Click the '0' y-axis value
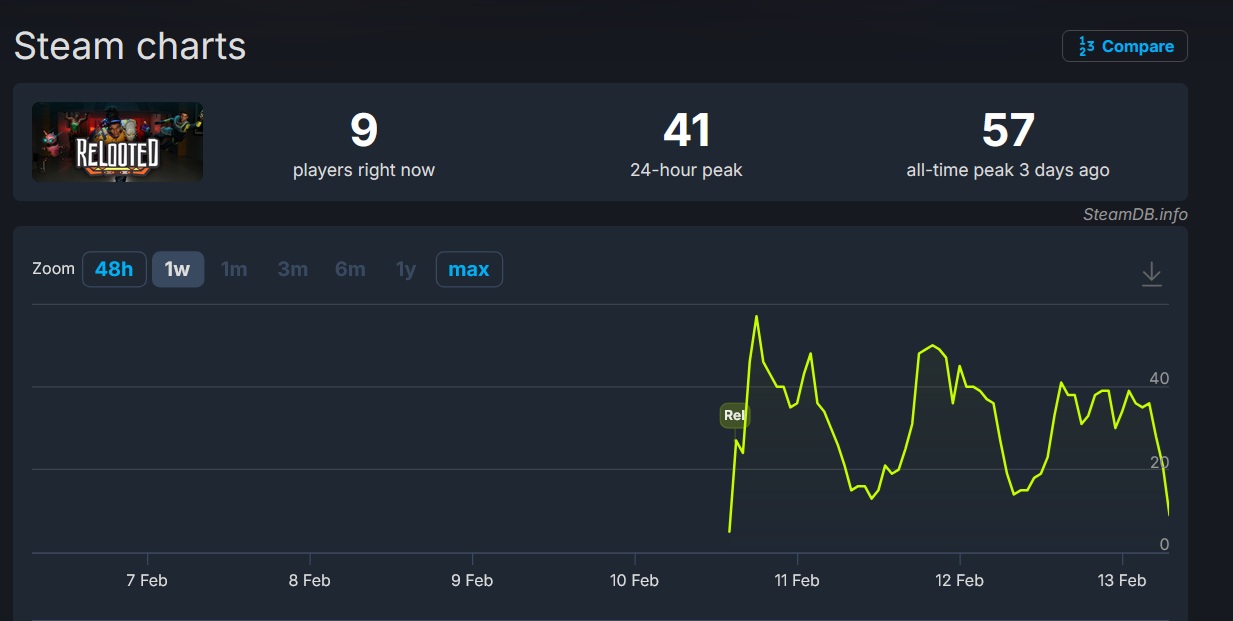1233x621 pixels. pos(1164,544)
